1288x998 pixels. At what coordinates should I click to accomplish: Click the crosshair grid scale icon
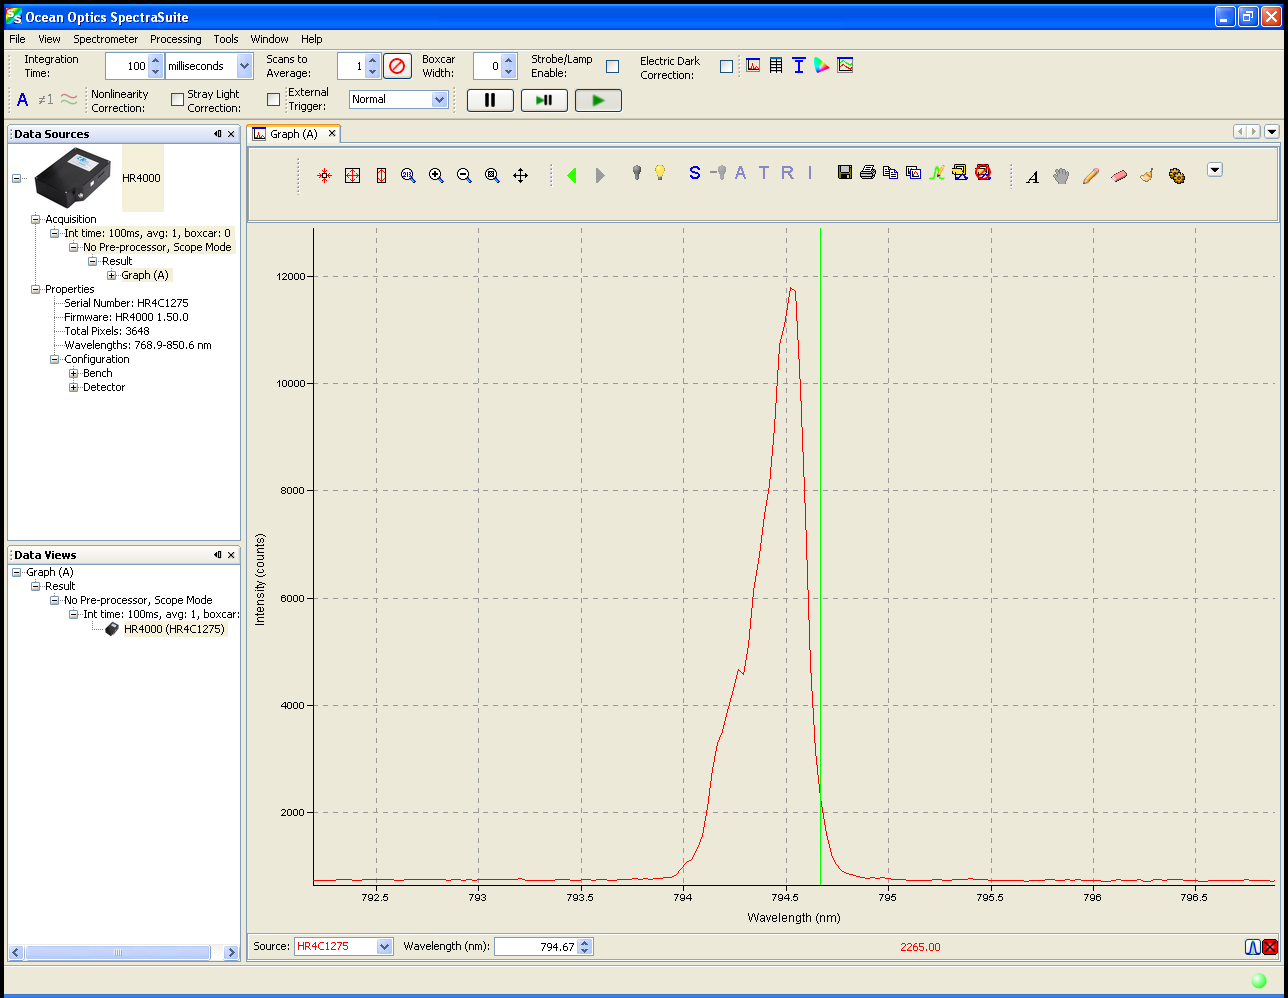point(325,175)
